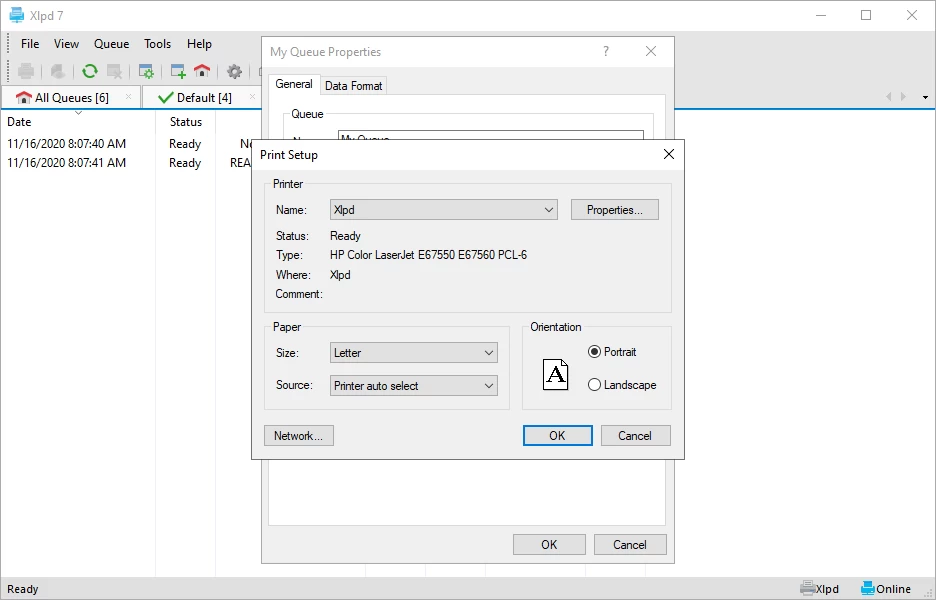Switch to the Data Format tab

(x=353, y=86)
